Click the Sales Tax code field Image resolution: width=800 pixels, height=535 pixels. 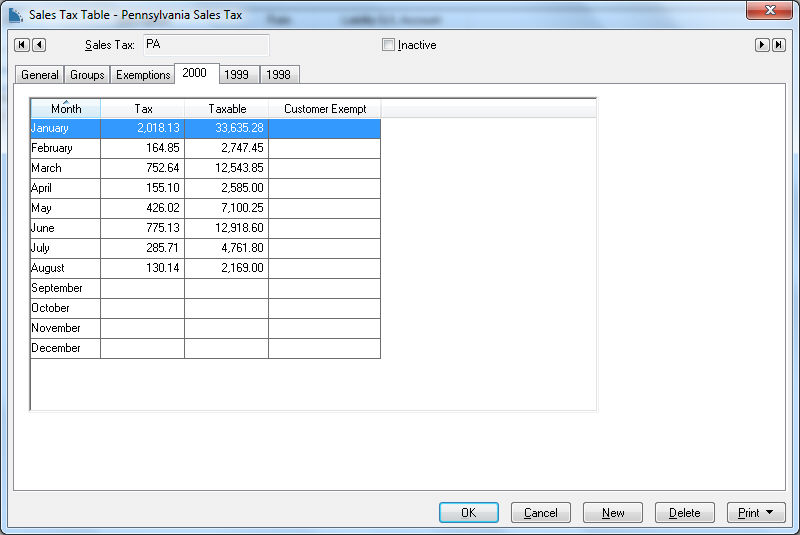tap(205, 45)
